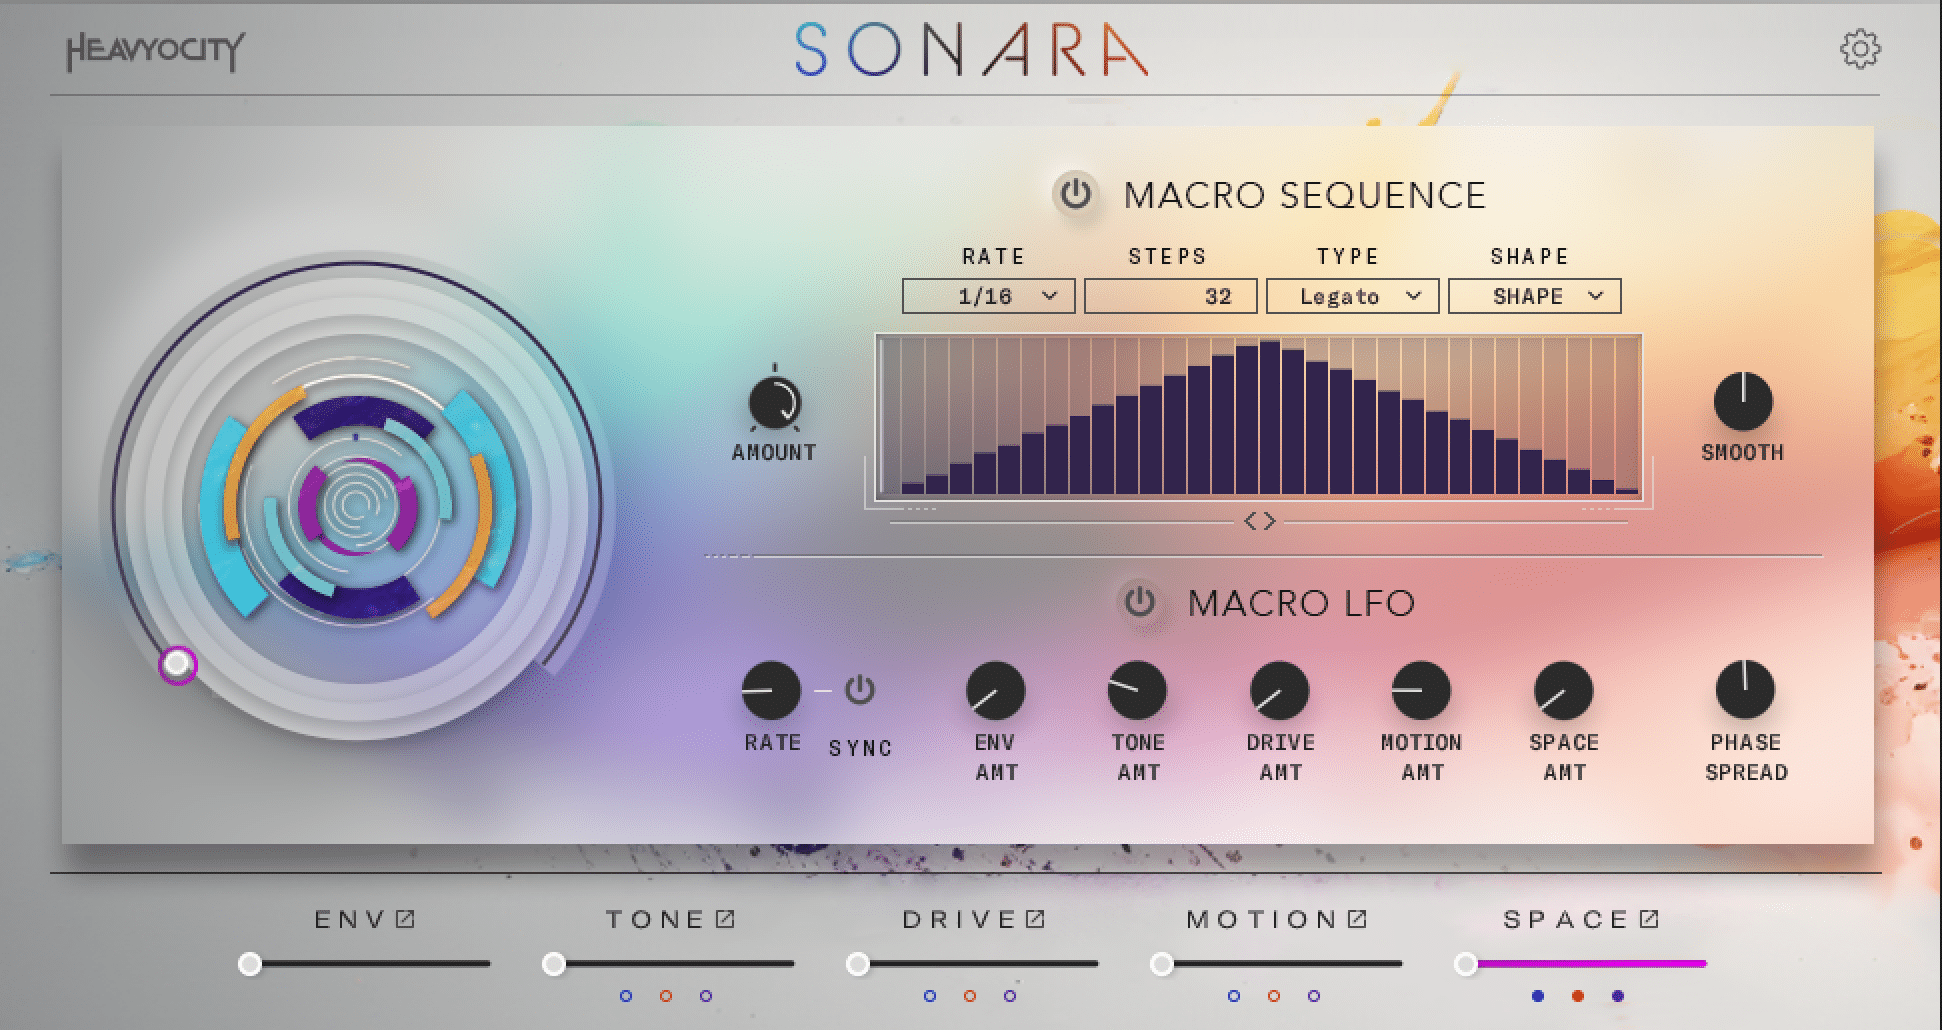The width and height of the screenshot is (1942, 1030).
Task: Click the Heavyocity logo
Action: (x=155, y=51)
